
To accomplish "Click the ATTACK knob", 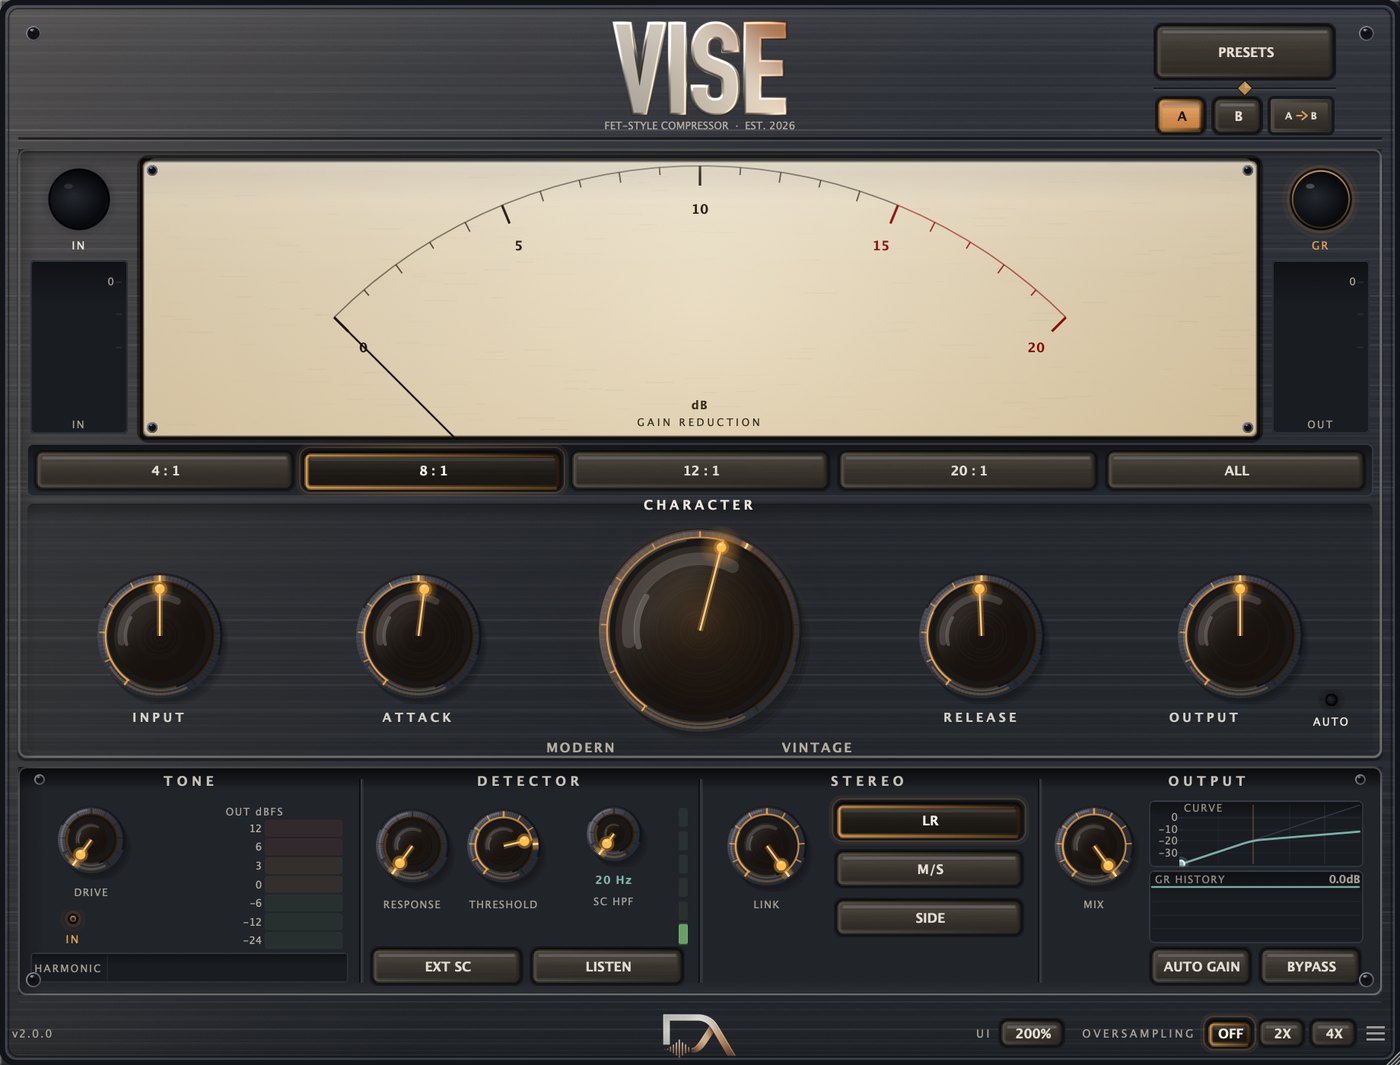I will 418,635.
